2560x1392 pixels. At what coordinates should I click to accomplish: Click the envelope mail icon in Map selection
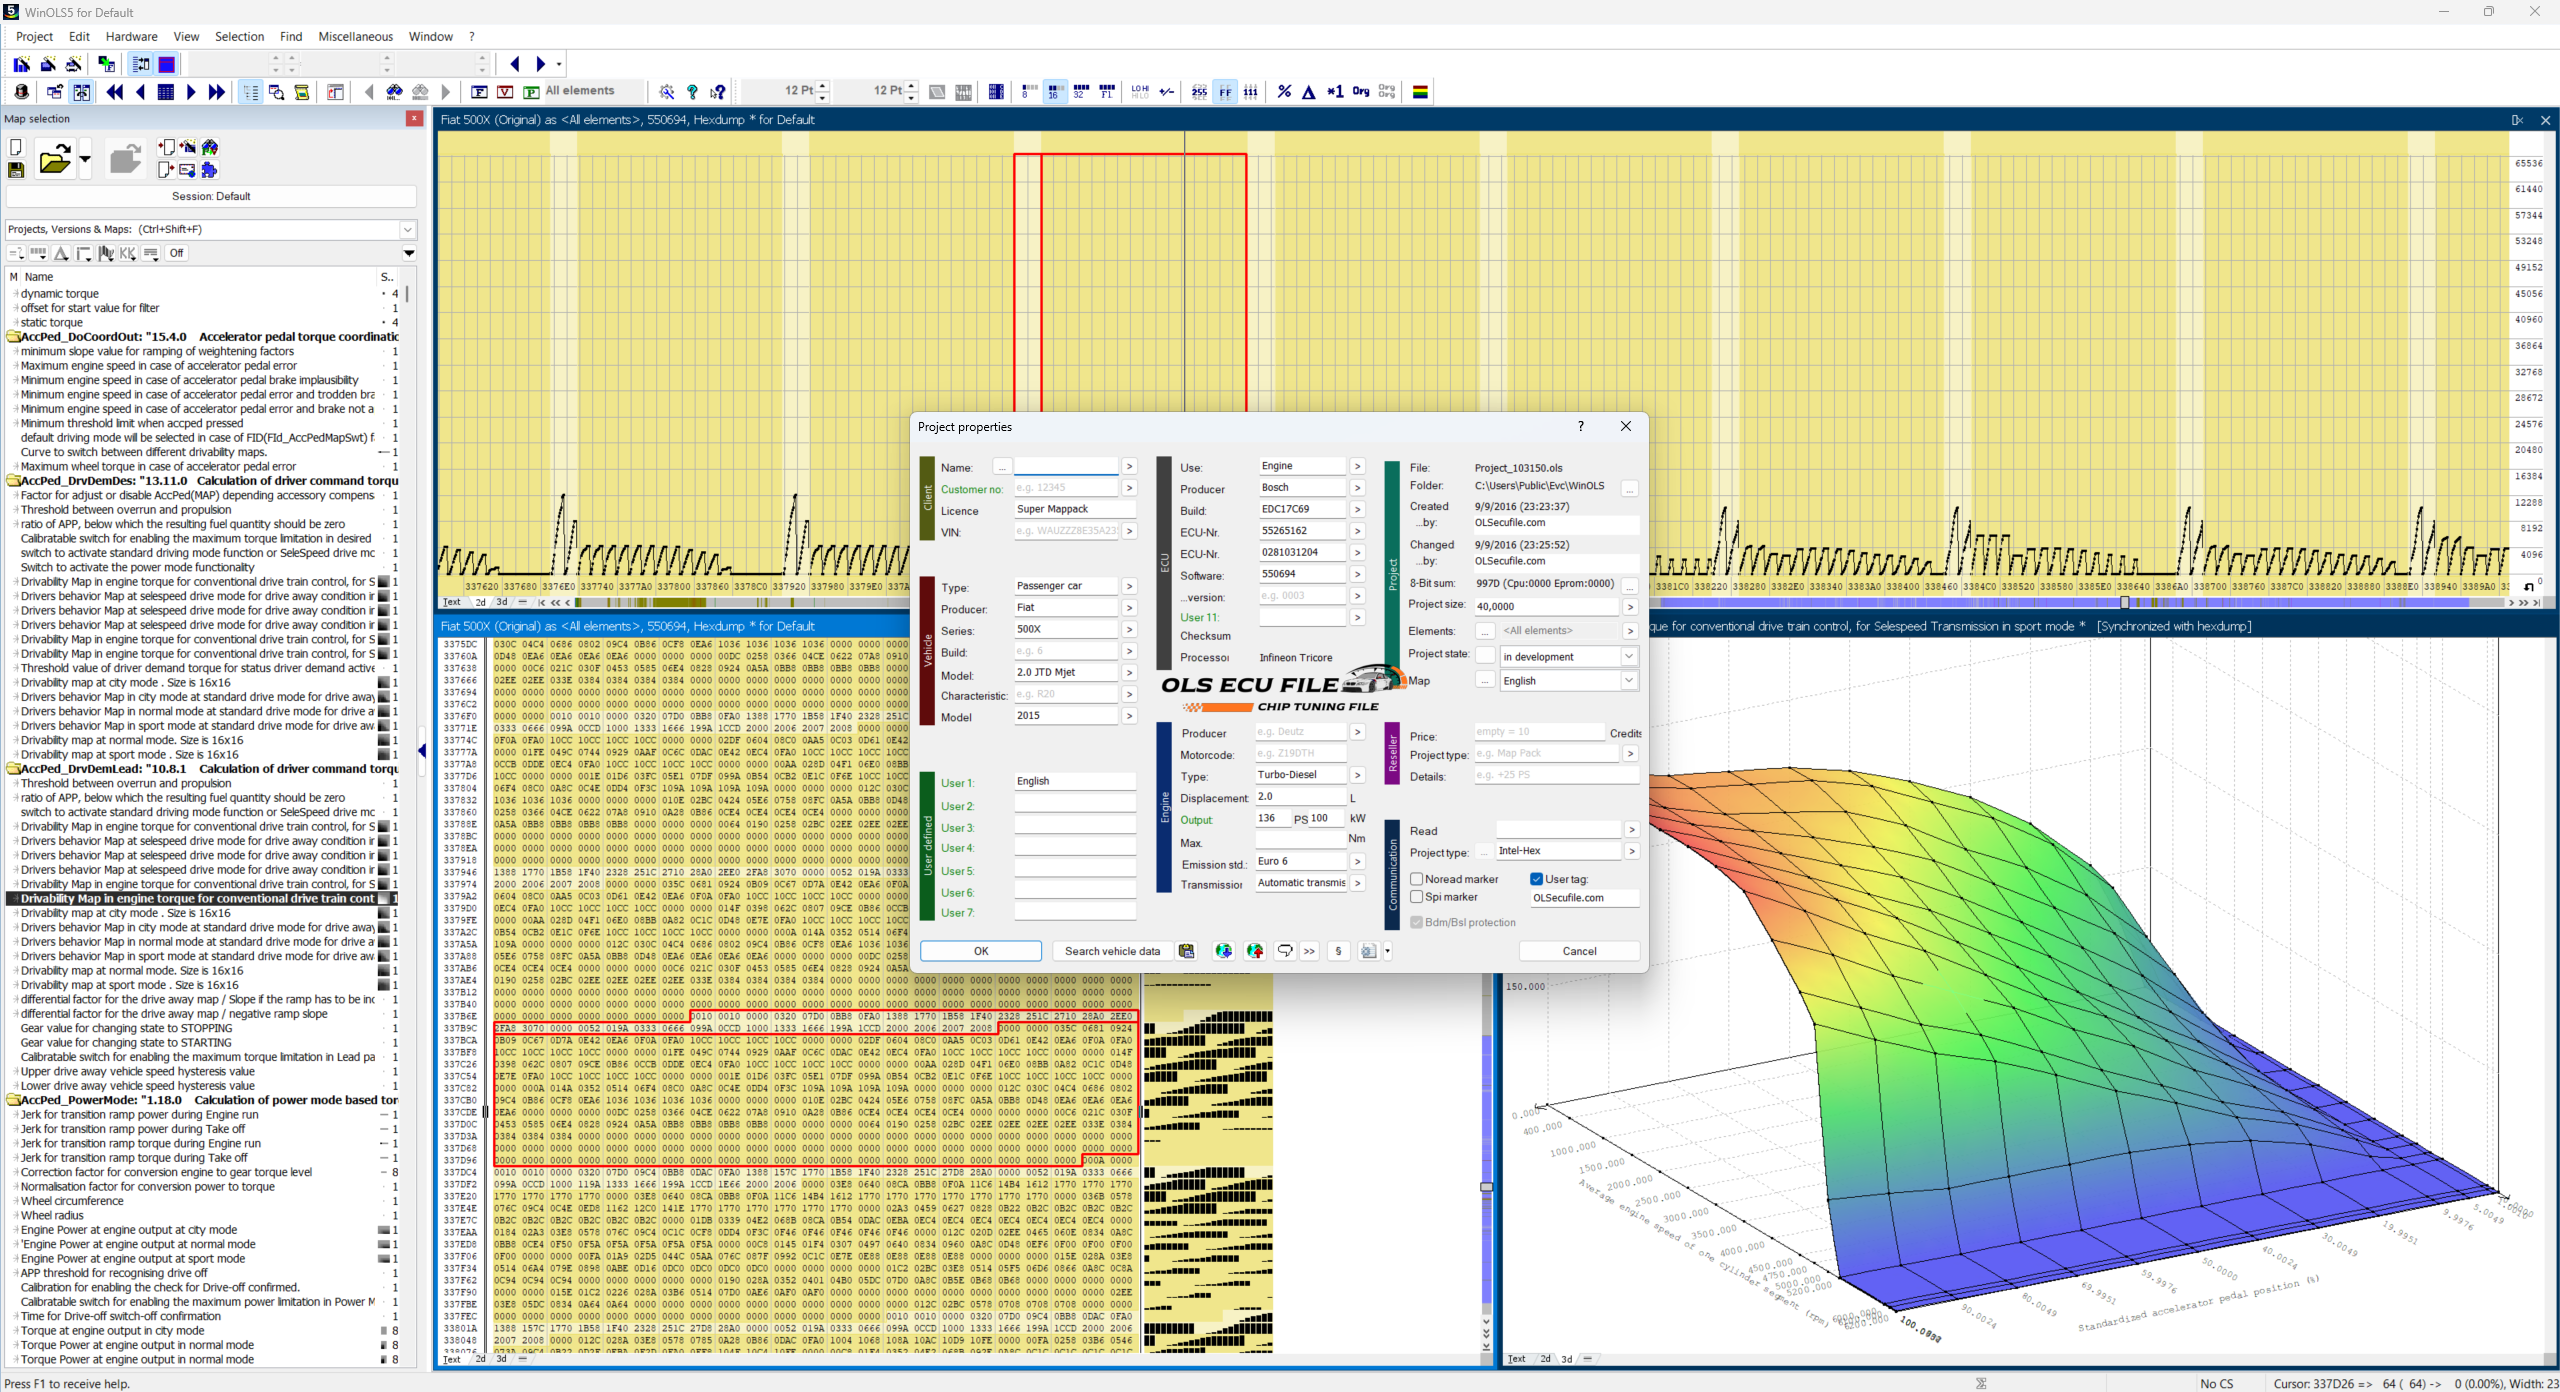(x=187, y=170)
